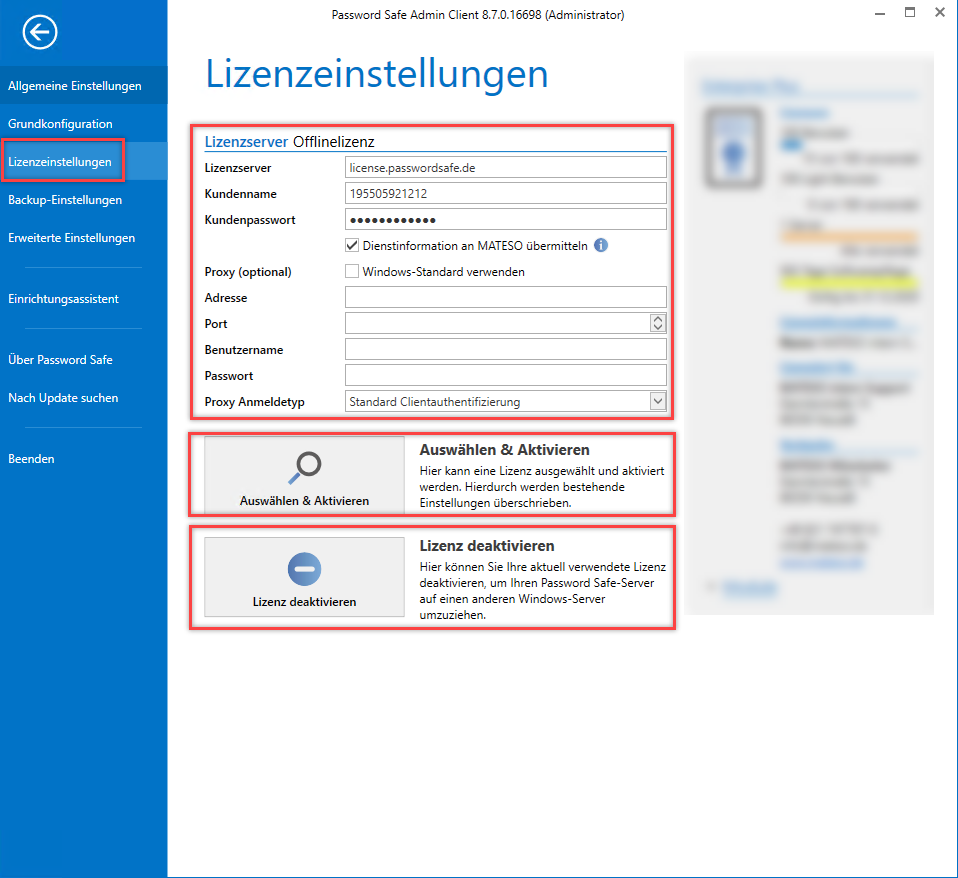The height and width of the screenshot is (878, 958).
Task: Click the Lizenzserver input field
Action: pos(505,167)
